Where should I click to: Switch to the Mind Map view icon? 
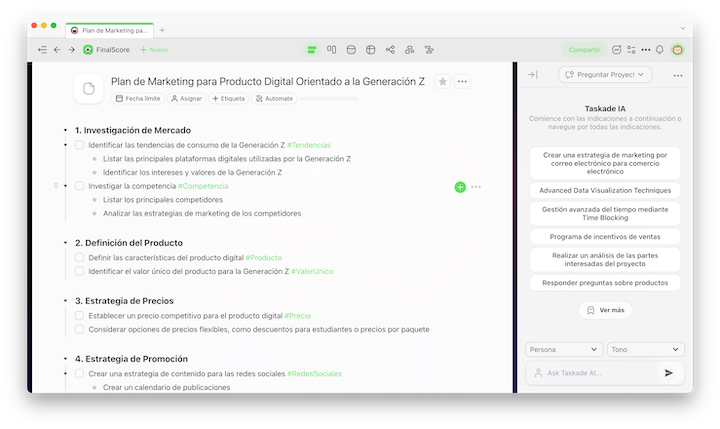click(390, 50)
